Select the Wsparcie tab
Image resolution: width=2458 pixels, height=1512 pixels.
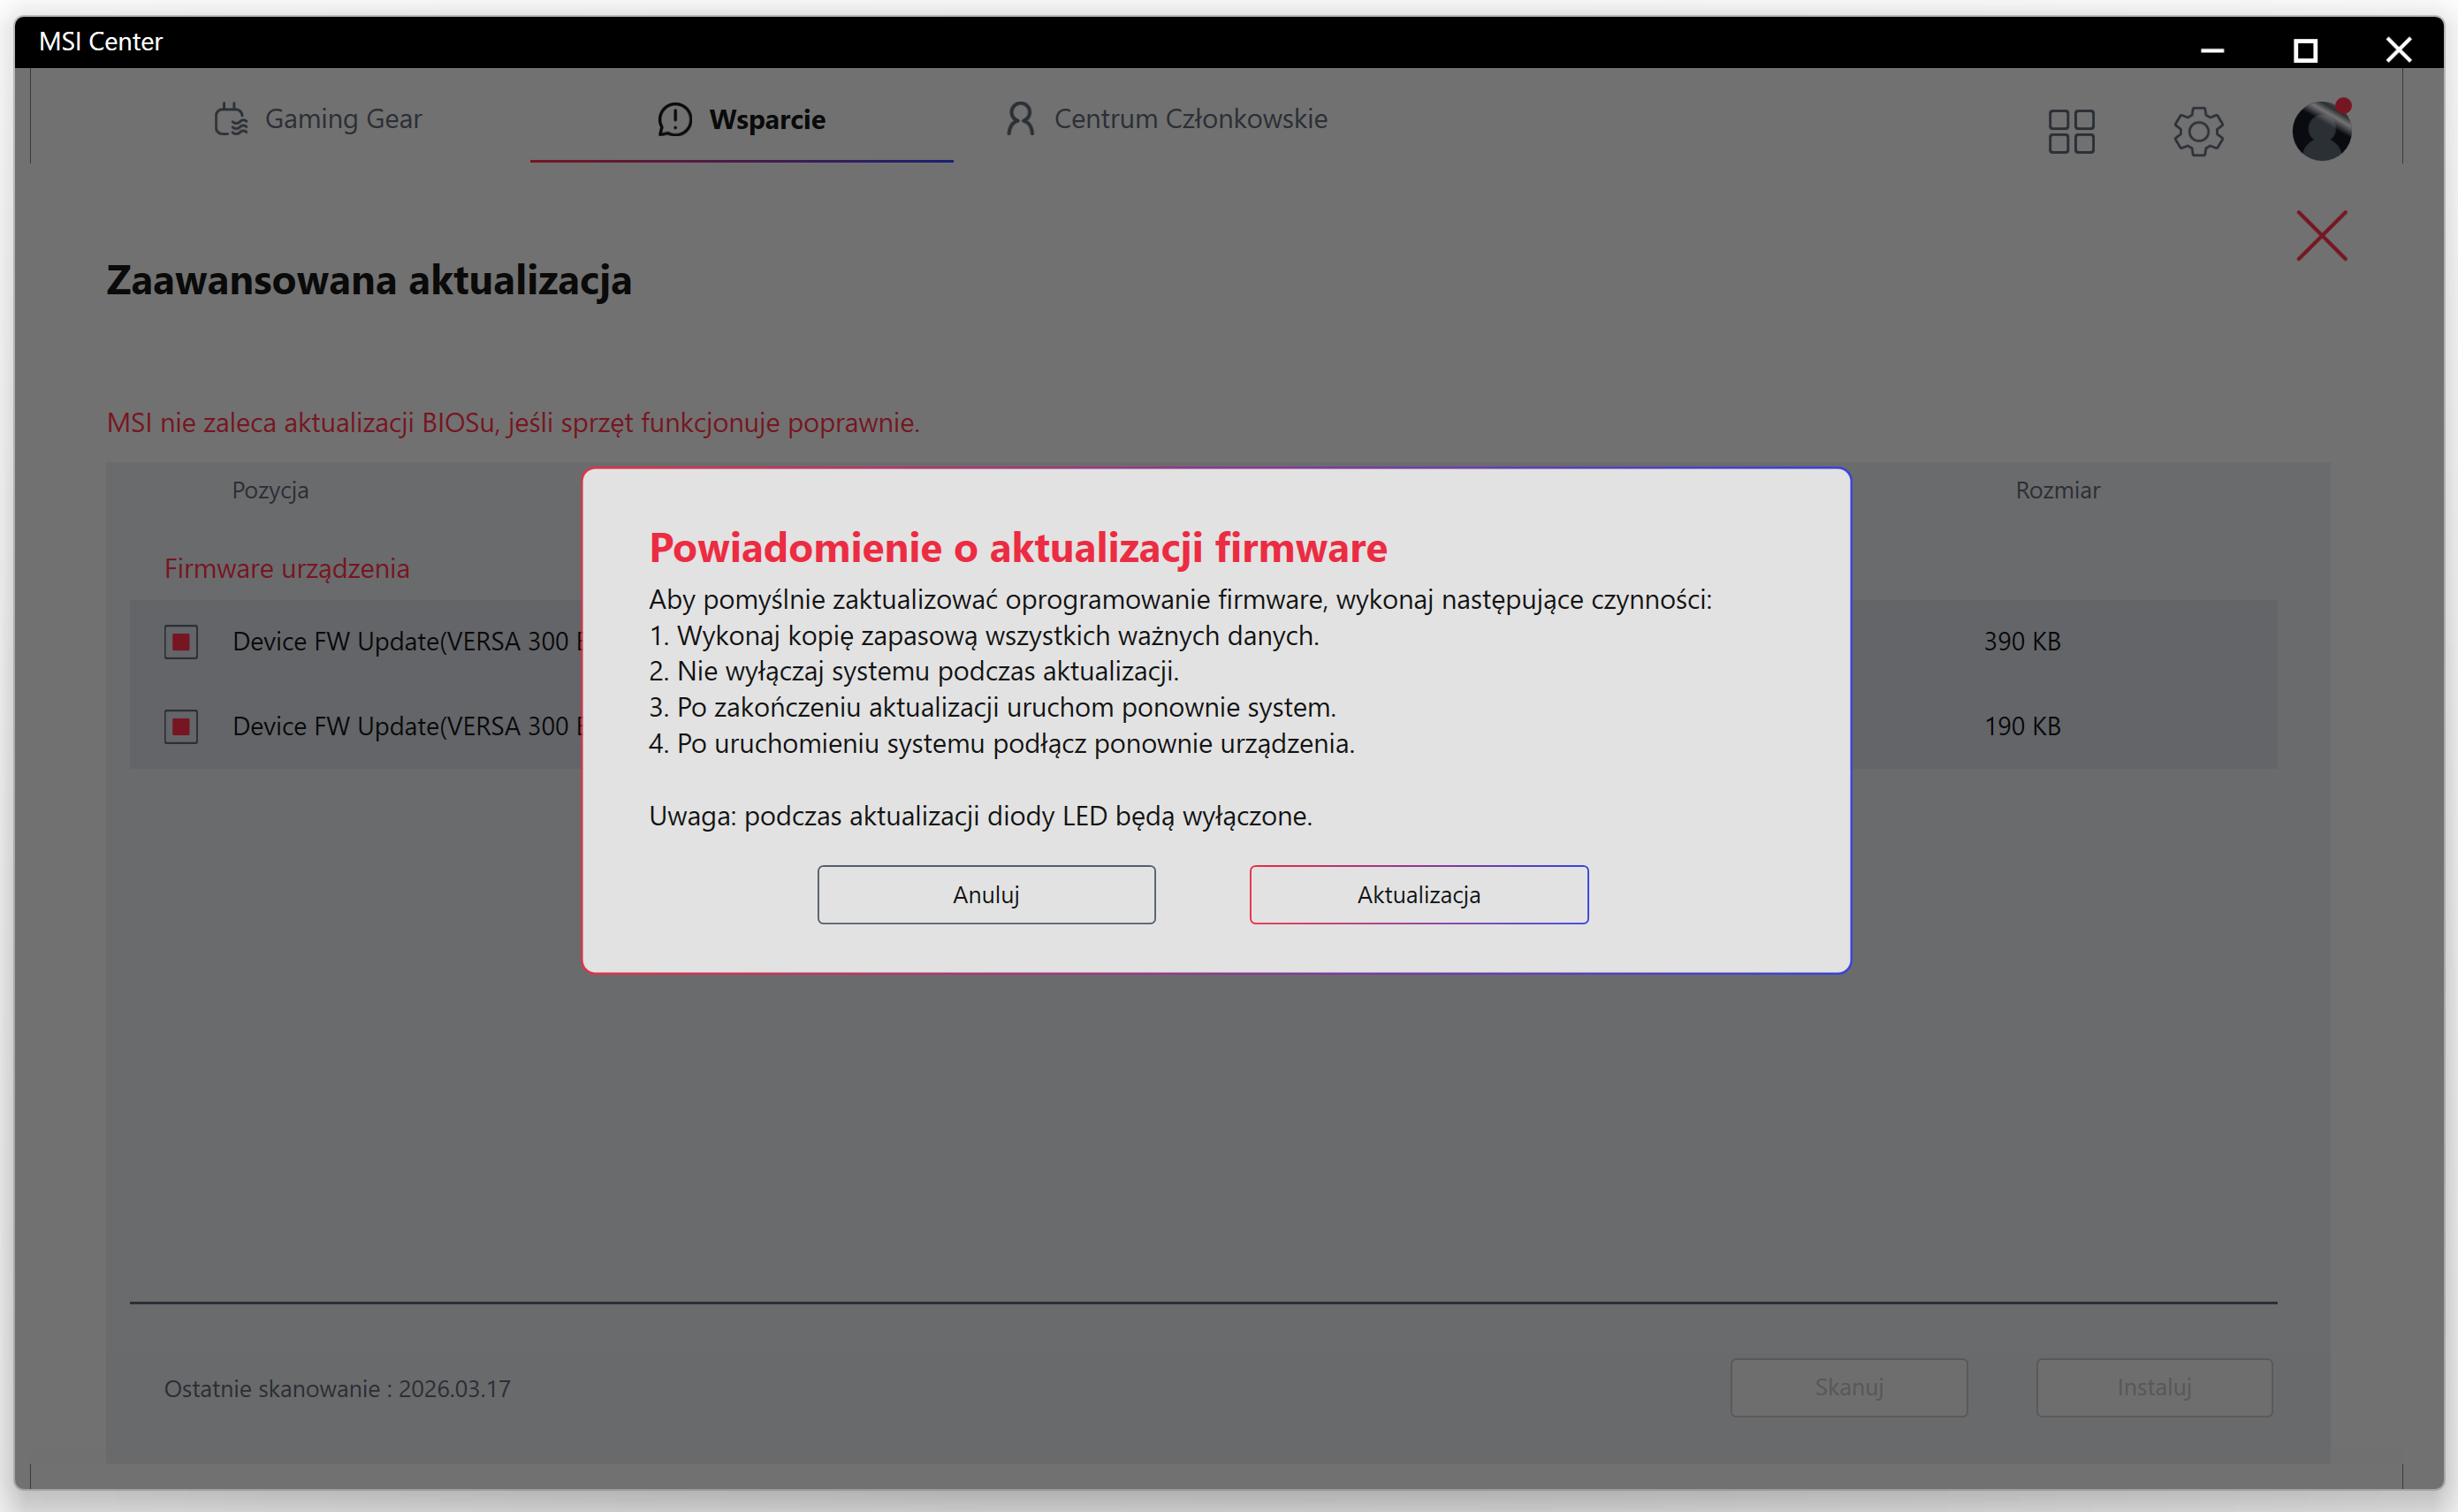[x=766, y=120]
